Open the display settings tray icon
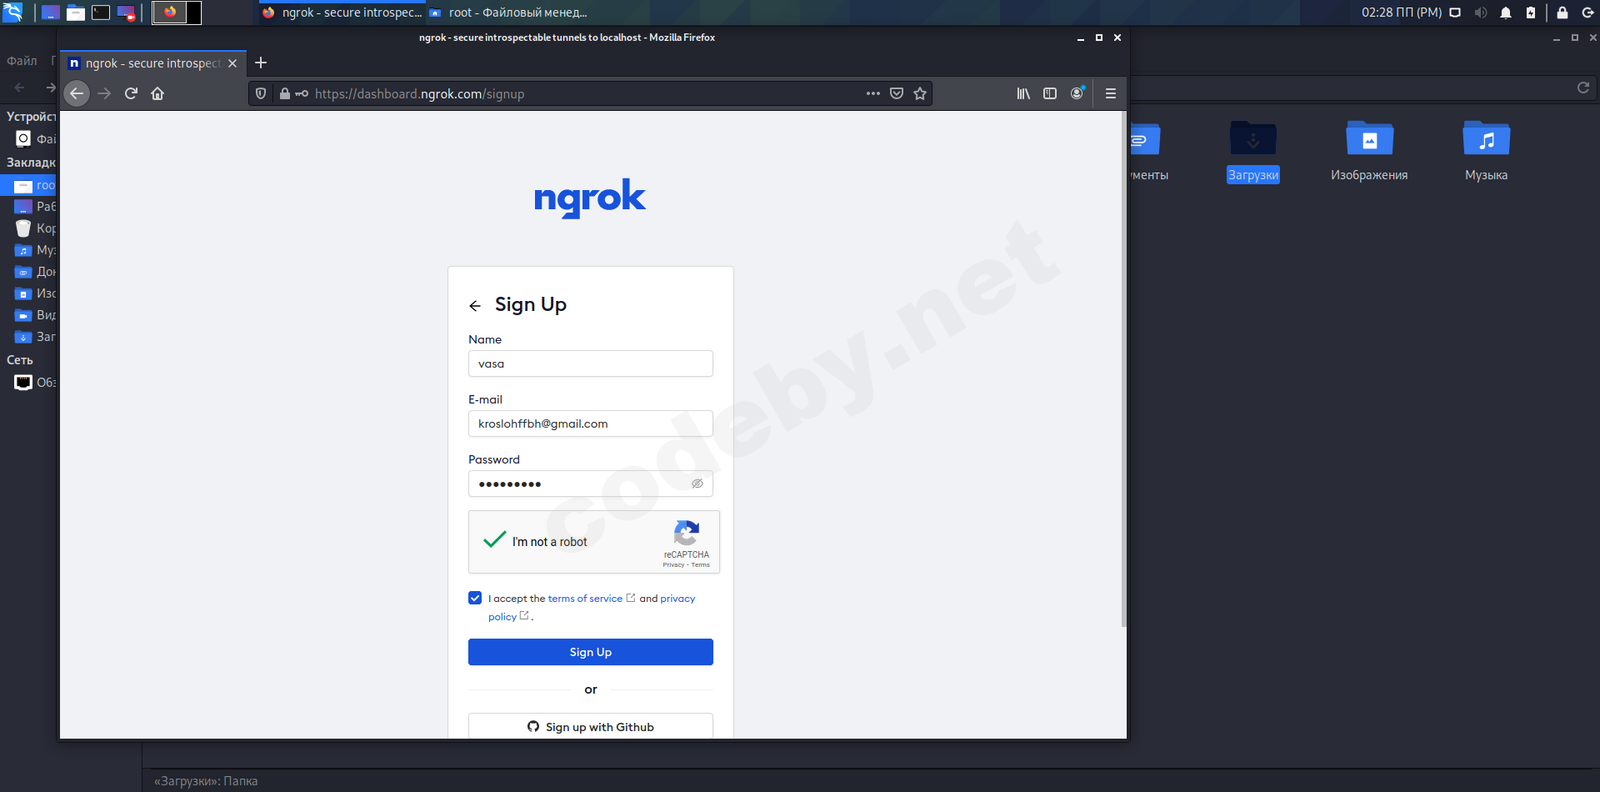 [1455, 13]
